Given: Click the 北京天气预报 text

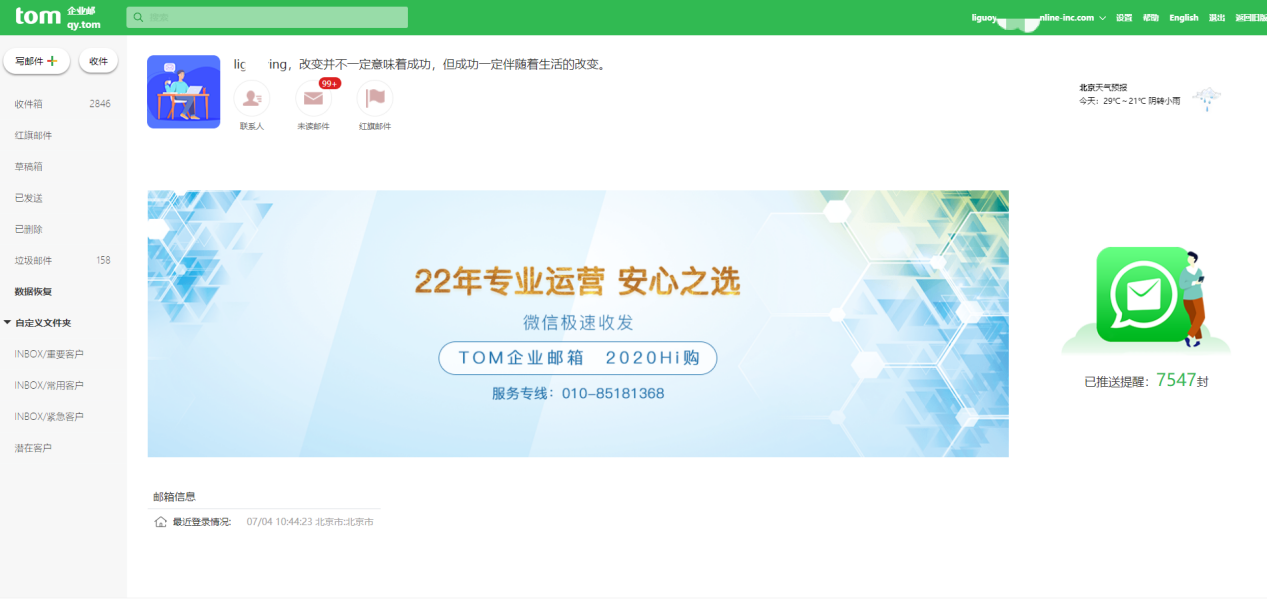Looking at the screenshot, I should [1103, 88].
